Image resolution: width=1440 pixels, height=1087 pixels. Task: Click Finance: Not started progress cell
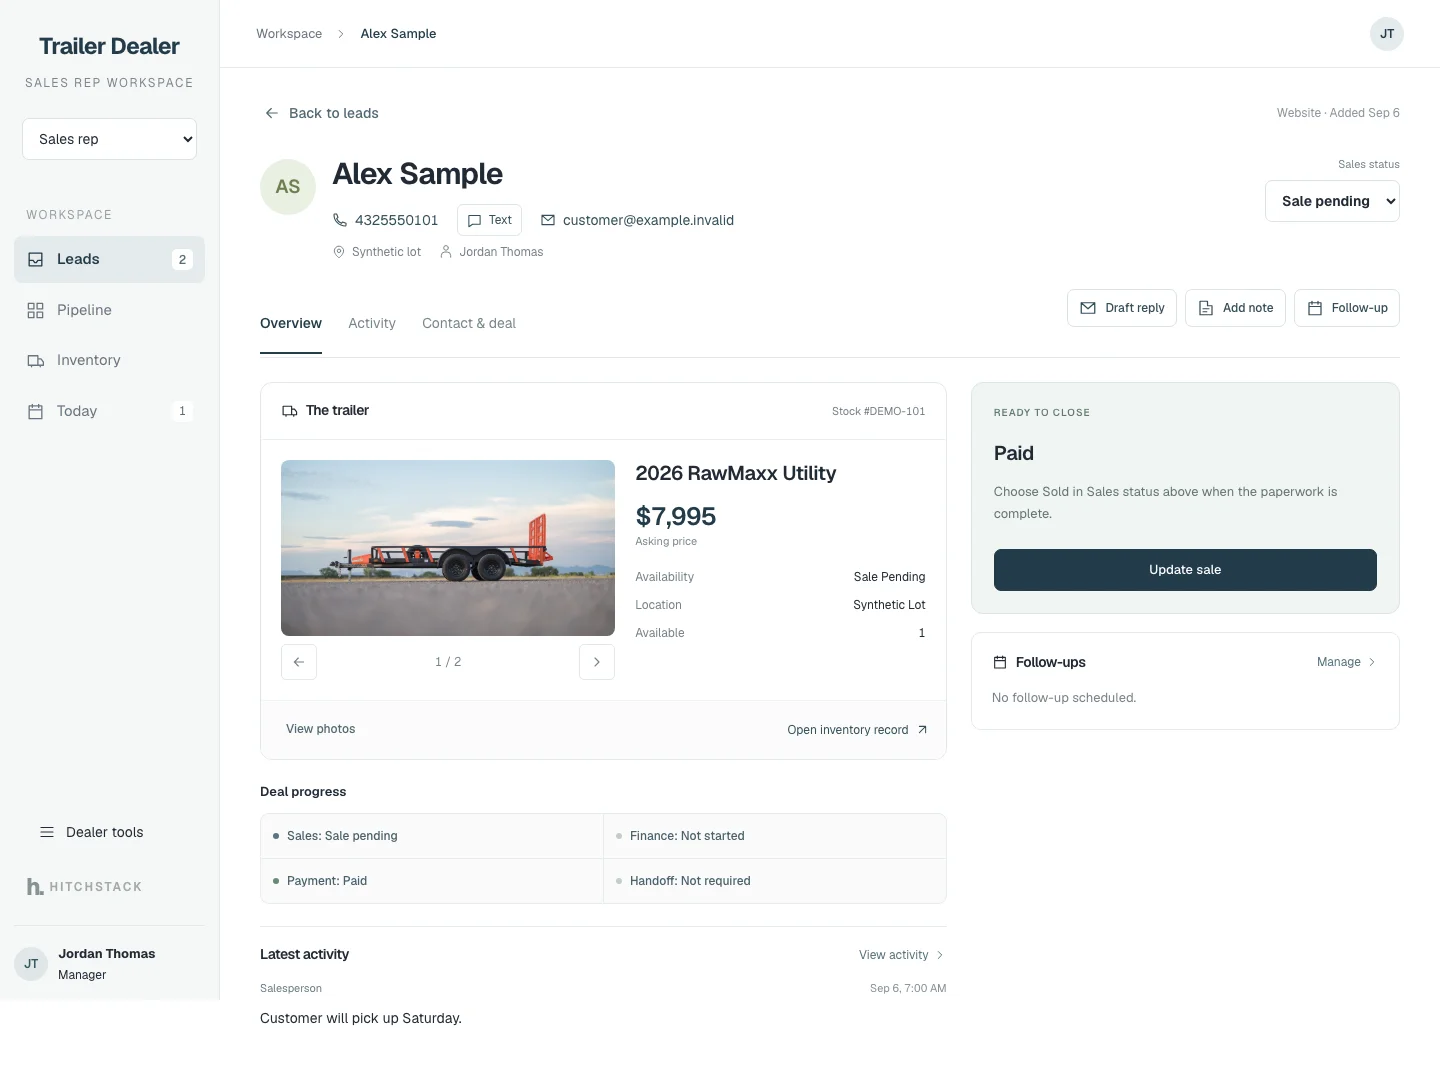(x=775, y=836)
